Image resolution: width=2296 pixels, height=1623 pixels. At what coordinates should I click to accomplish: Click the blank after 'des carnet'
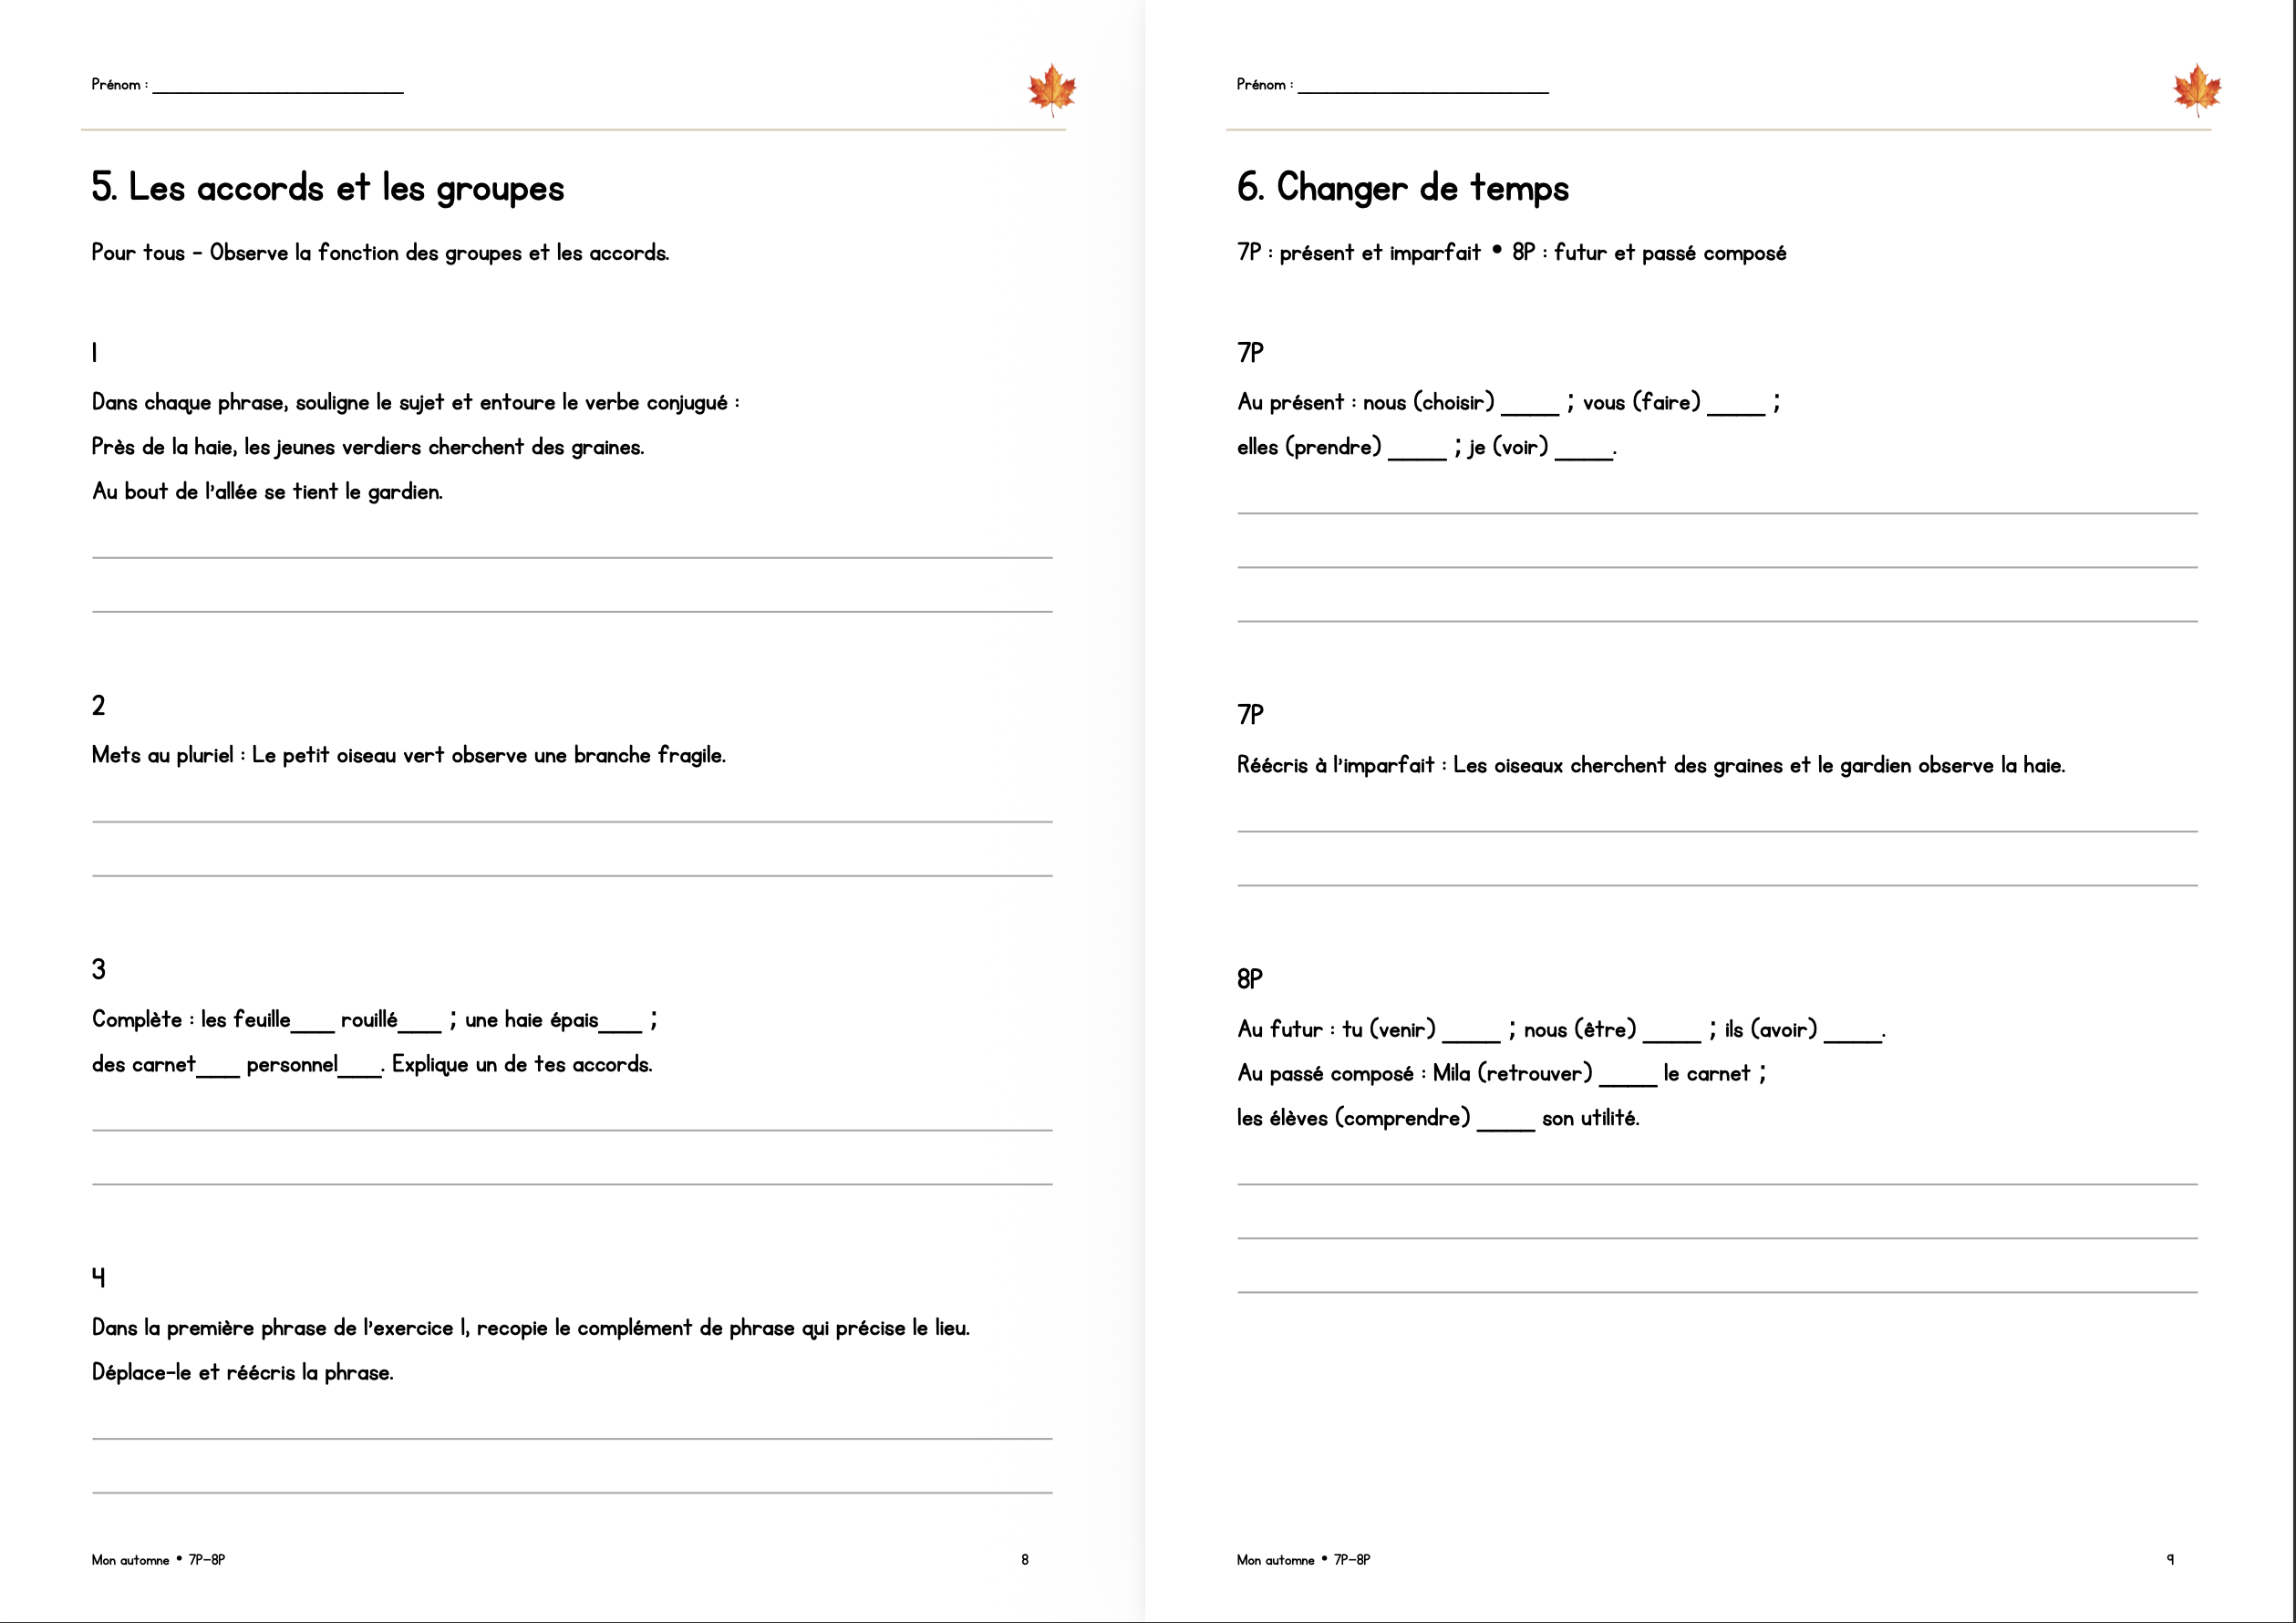218,1074
